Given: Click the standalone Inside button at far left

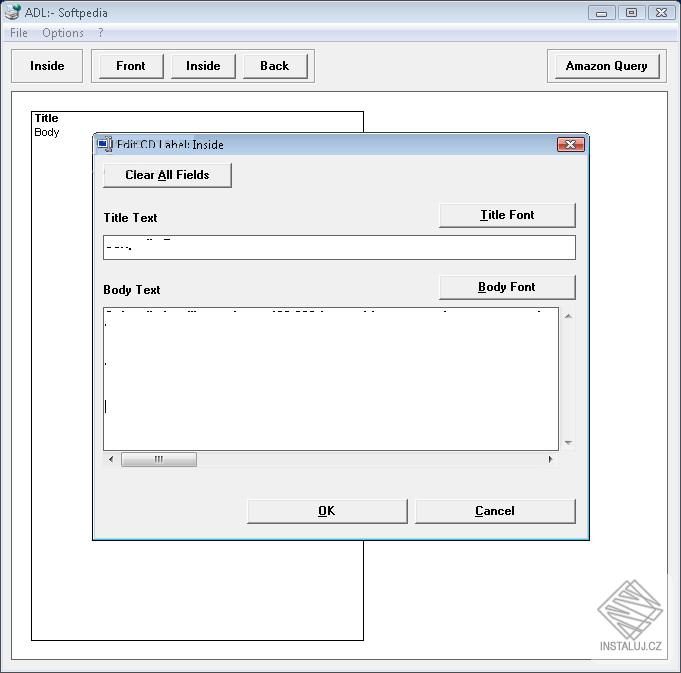Looking at the screenshot, I should 47,66.
